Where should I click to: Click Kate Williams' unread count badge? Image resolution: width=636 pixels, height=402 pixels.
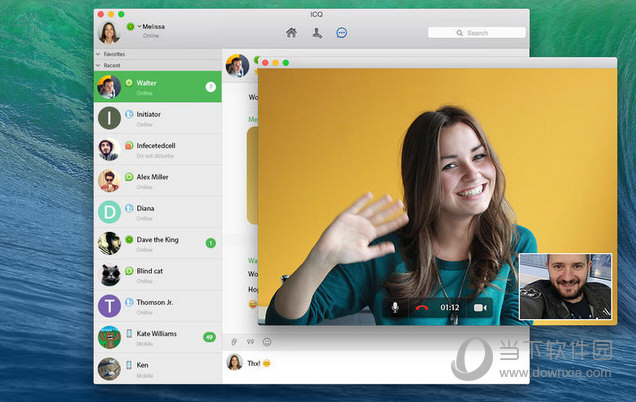(x=209, y=337)
